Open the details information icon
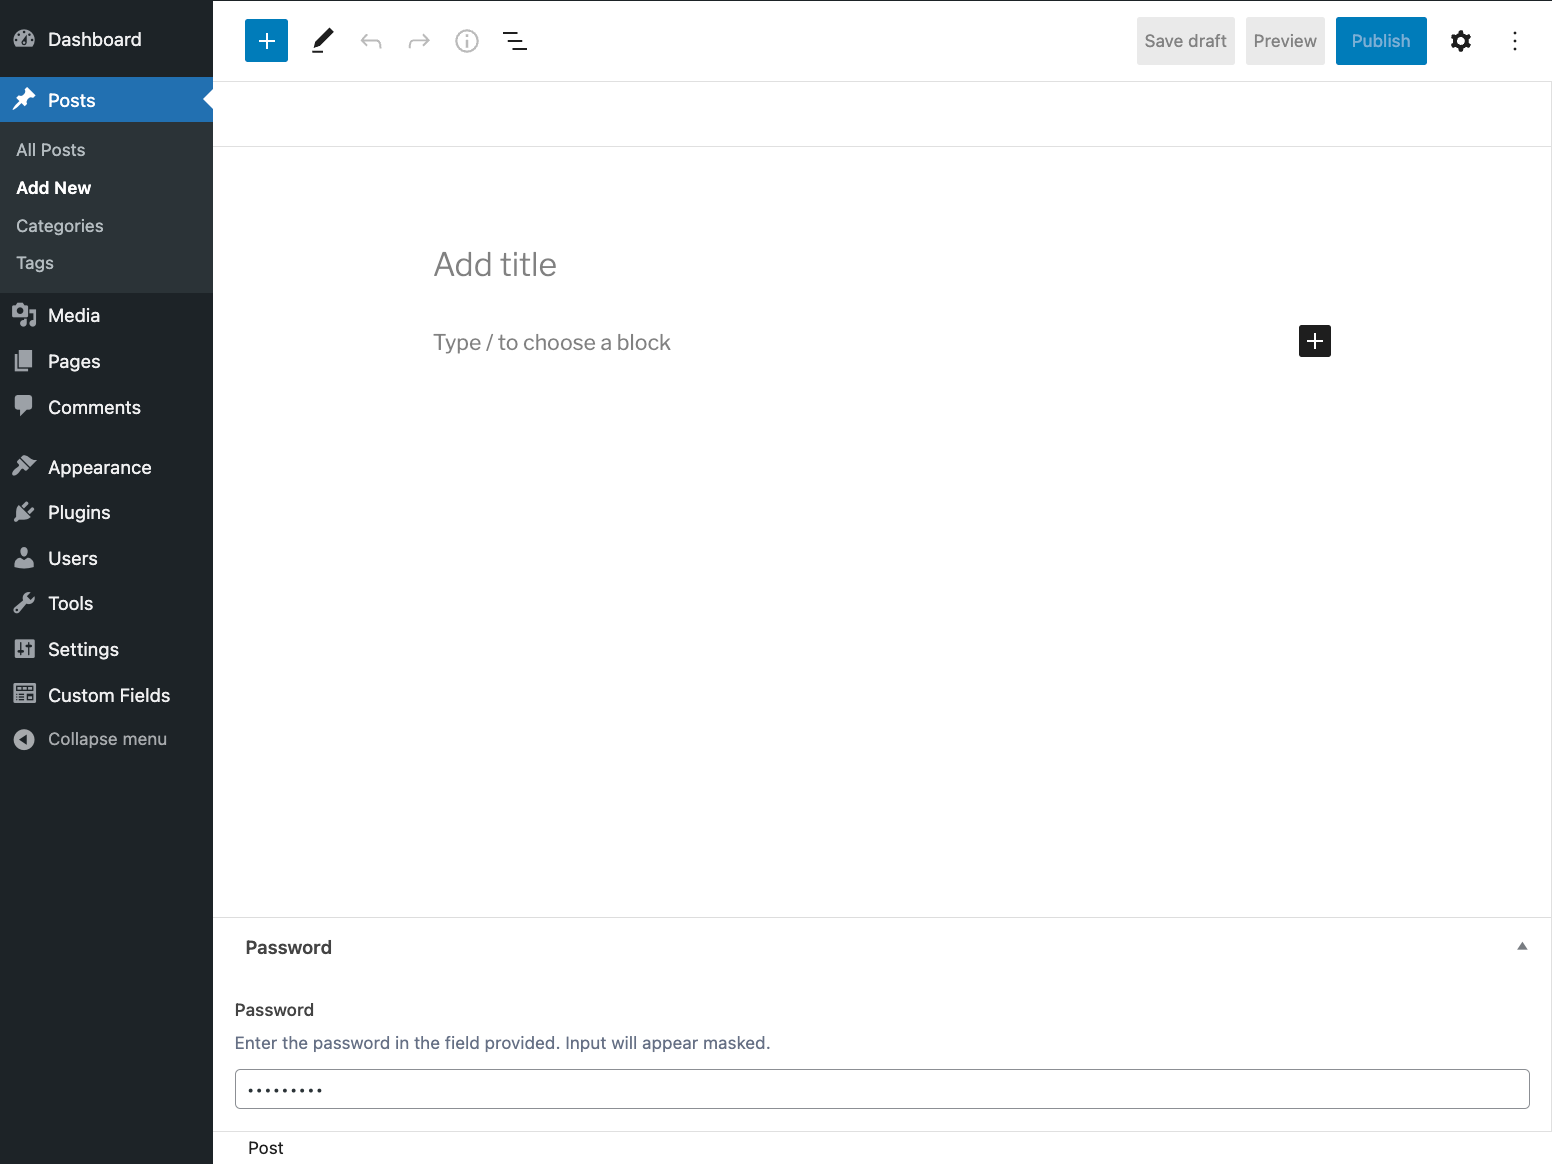The width and height of the screenshot is (1552, 1164). (x=466, y=40)
